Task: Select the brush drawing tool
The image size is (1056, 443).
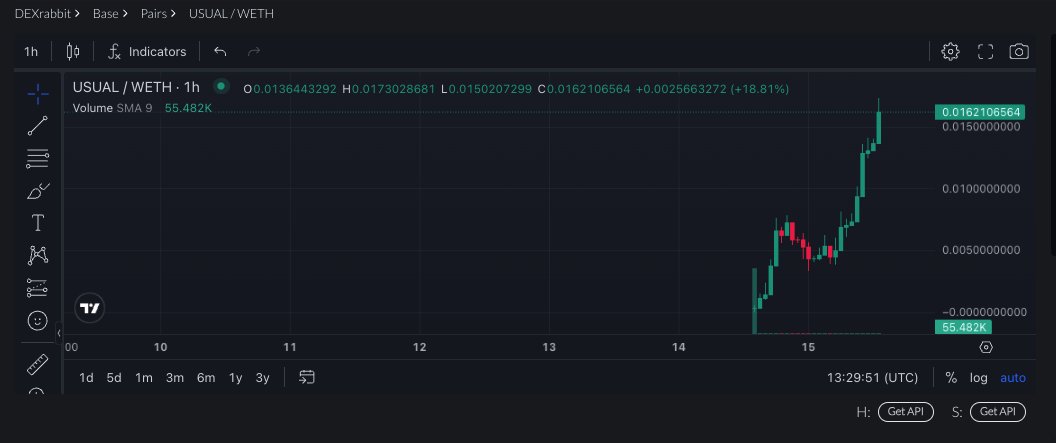Action: (x=38, y=191)
